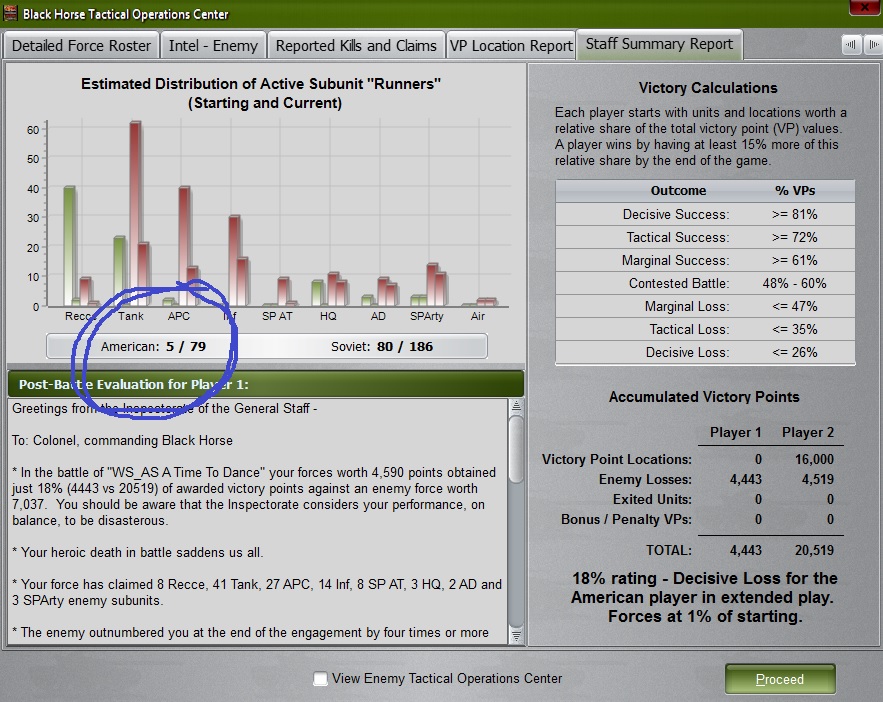
Task: Enable View Enemy Tactical Operations Center checkbox
Action: (320, 678)
